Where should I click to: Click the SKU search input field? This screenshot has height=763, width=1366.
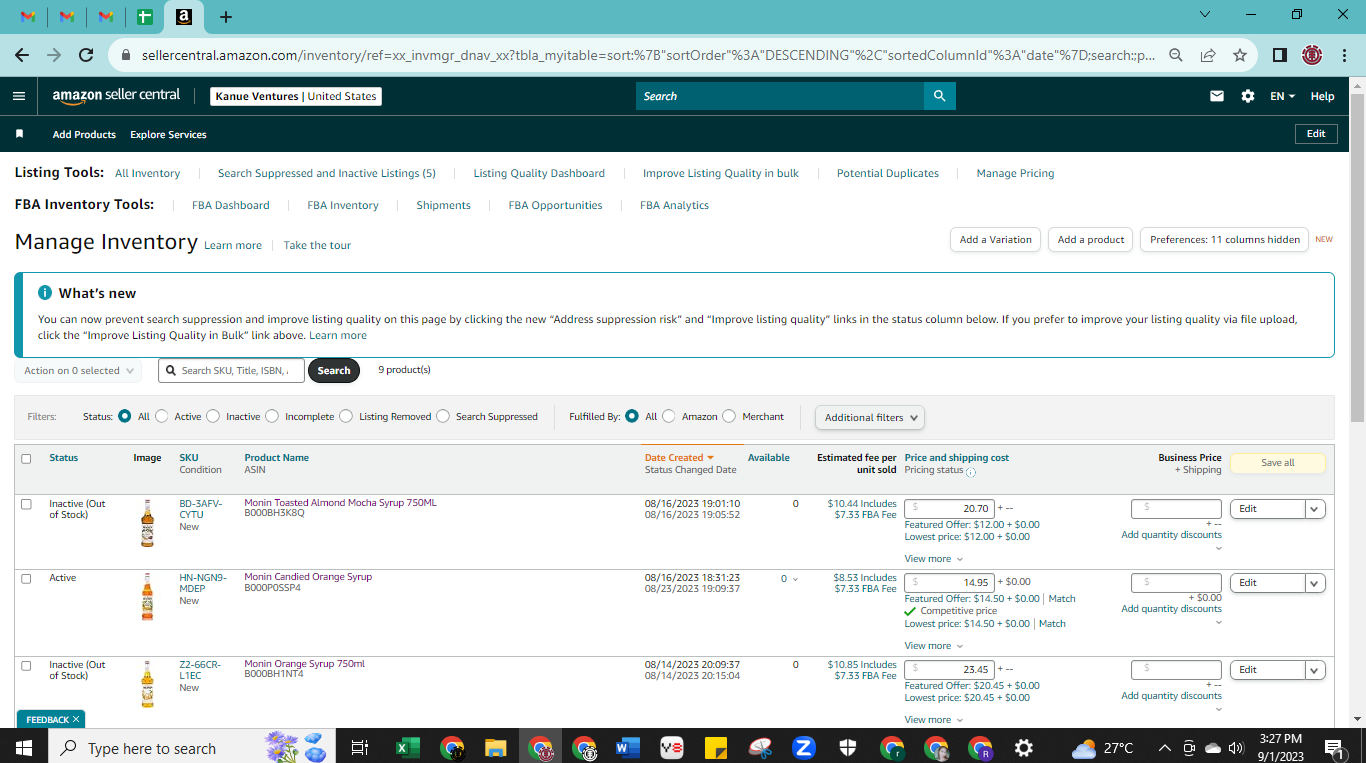coord(231,370)
